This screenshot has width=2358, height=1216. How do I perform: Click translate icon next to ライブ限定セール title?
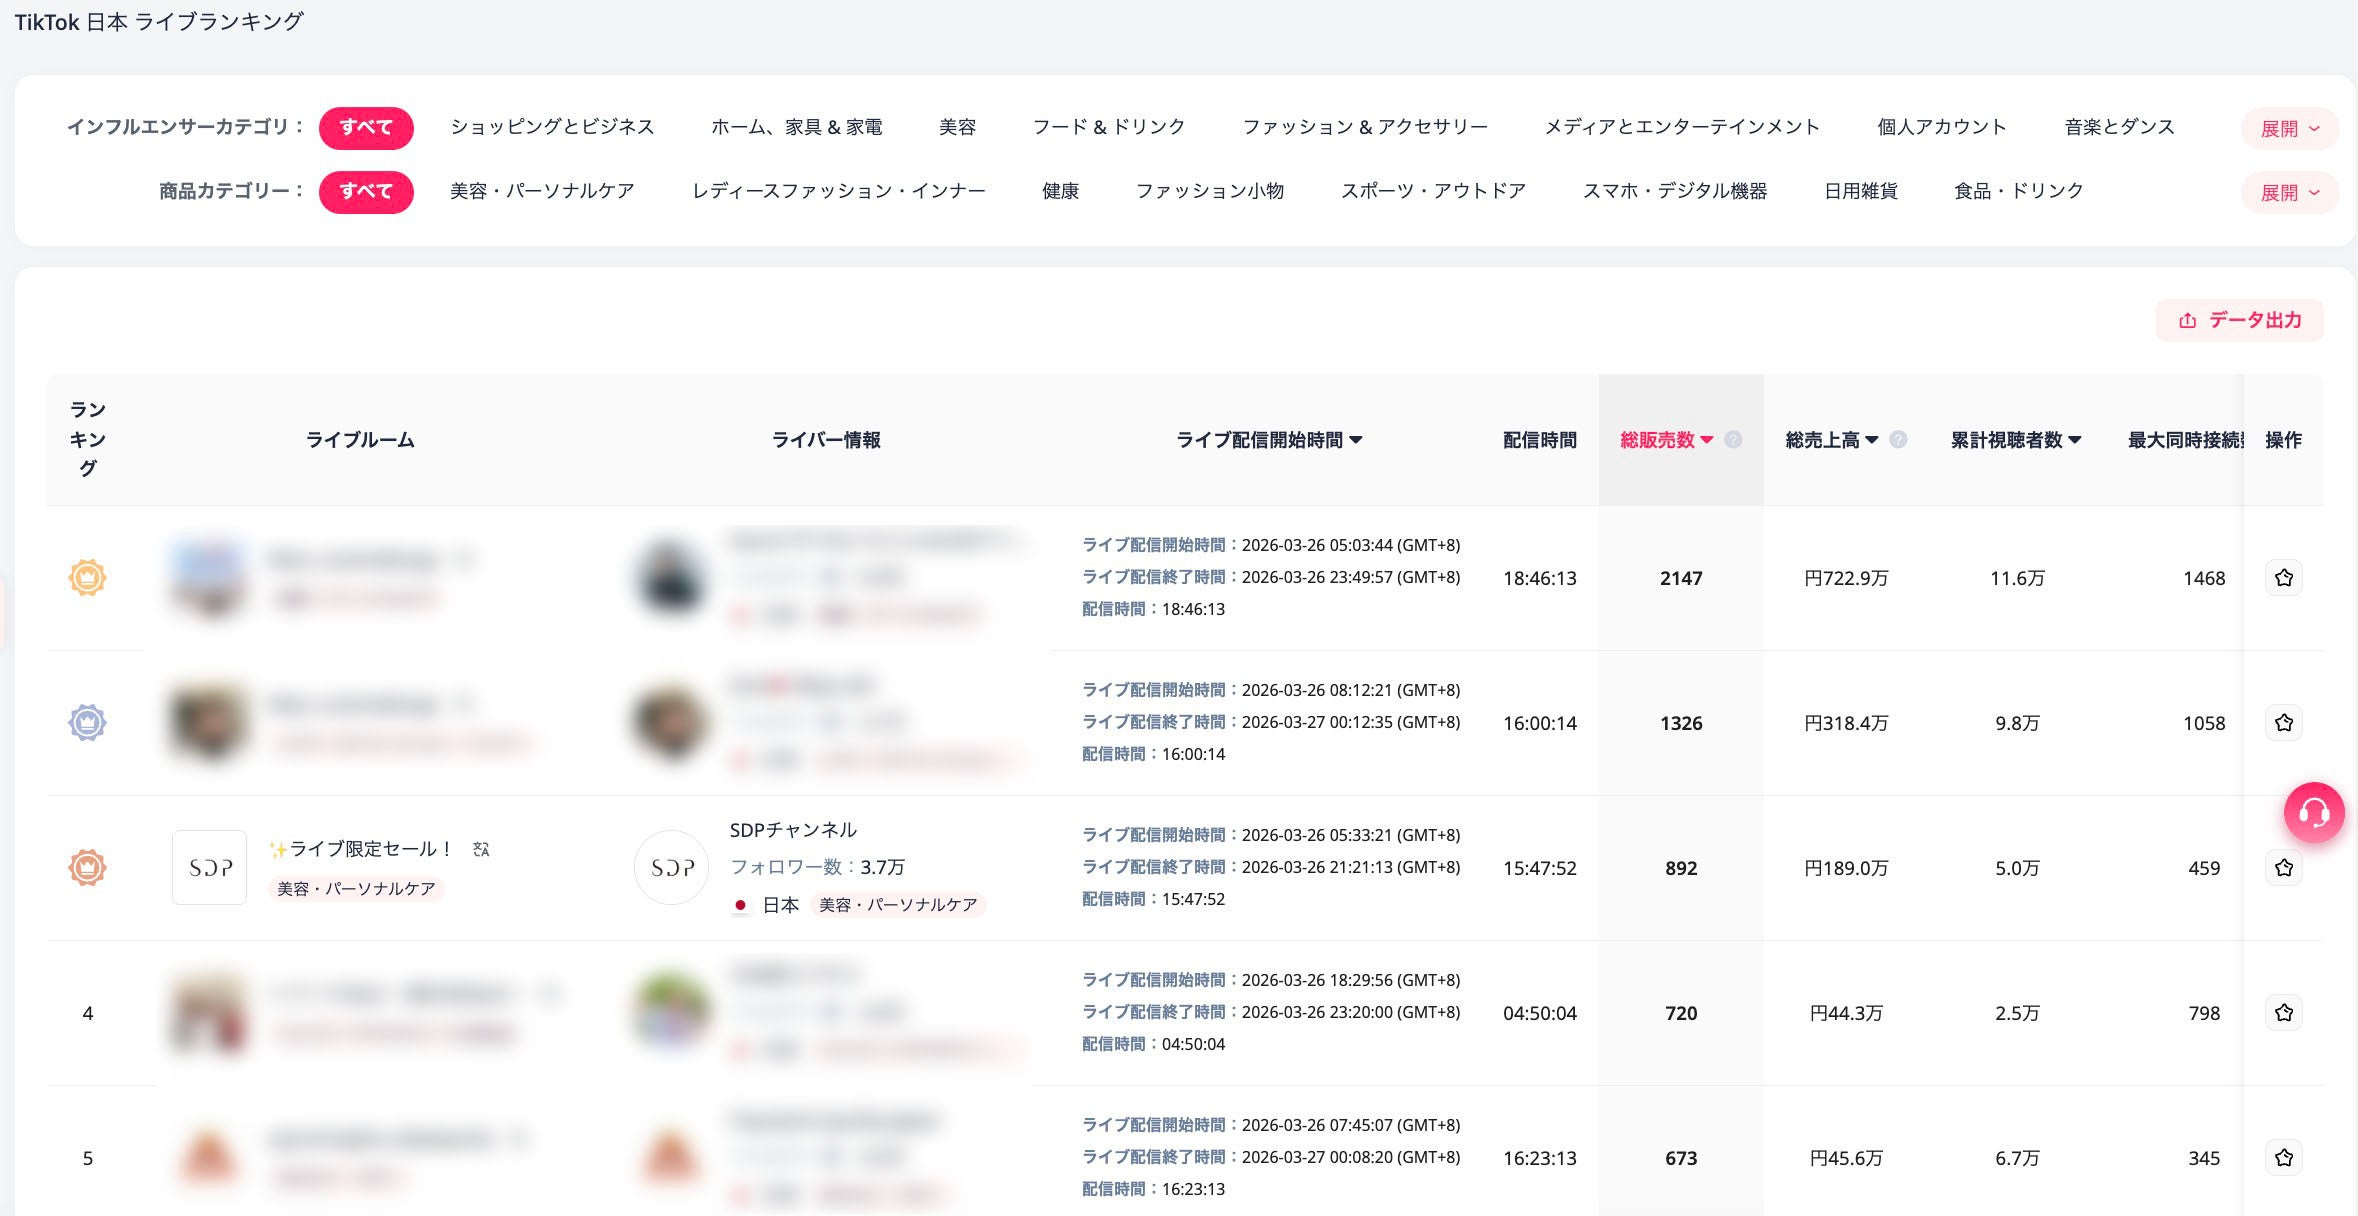click(x=481, y=849)
